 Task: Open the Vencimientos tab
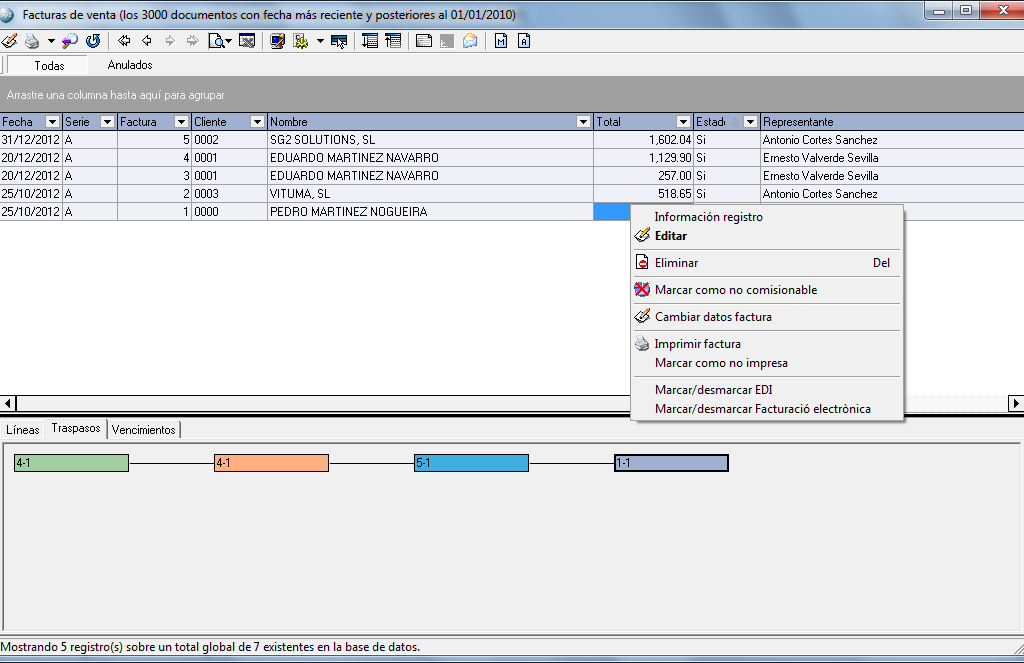point(144,429)
